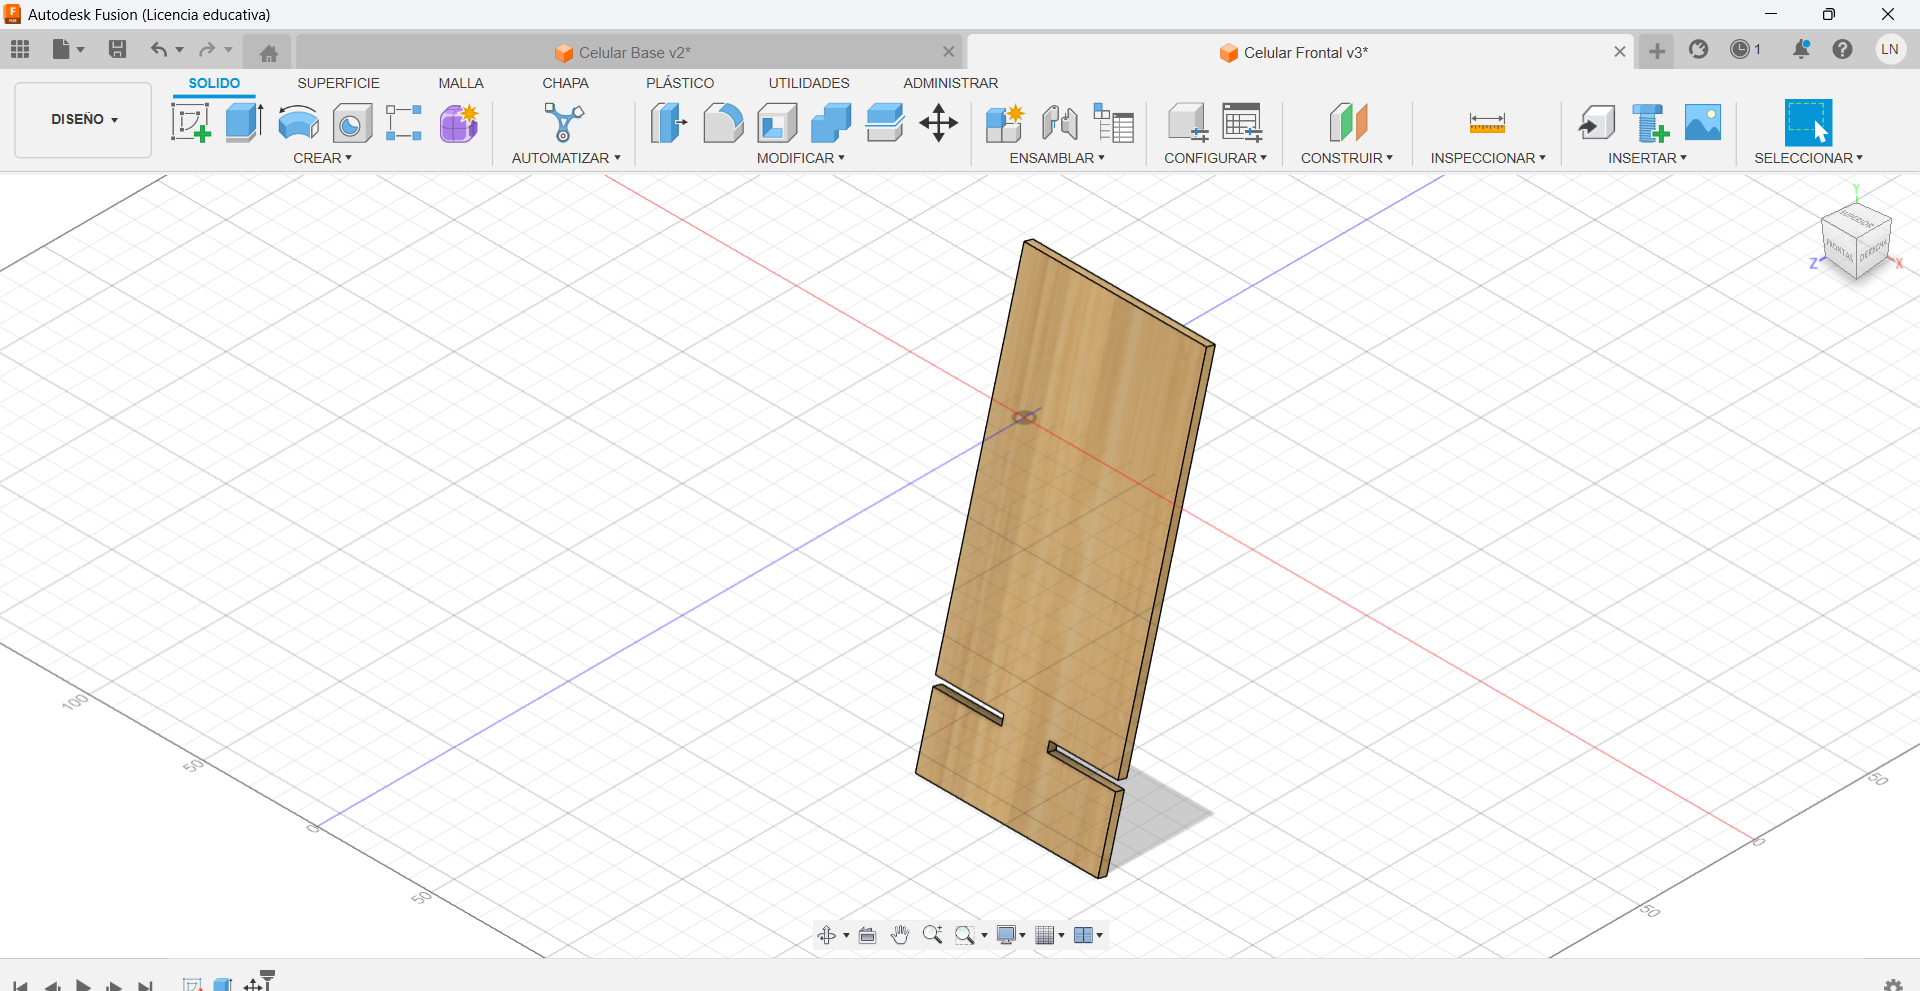
Task: Expand the AUTOMATIZAR menu
Action: 566,158
